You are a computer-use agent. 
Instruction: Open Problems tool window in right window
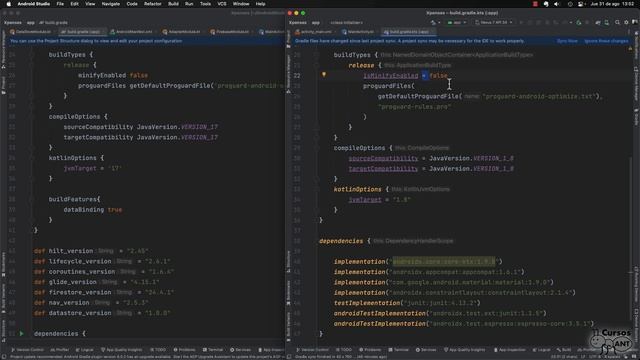[370, 350]
